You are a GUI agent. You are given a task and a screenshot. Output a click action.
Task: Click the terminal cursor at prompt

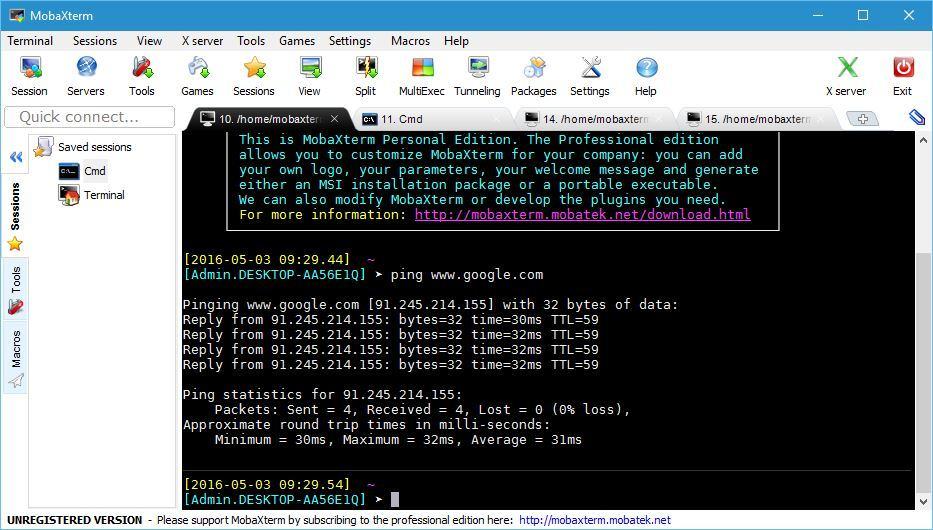click(395, 500)
